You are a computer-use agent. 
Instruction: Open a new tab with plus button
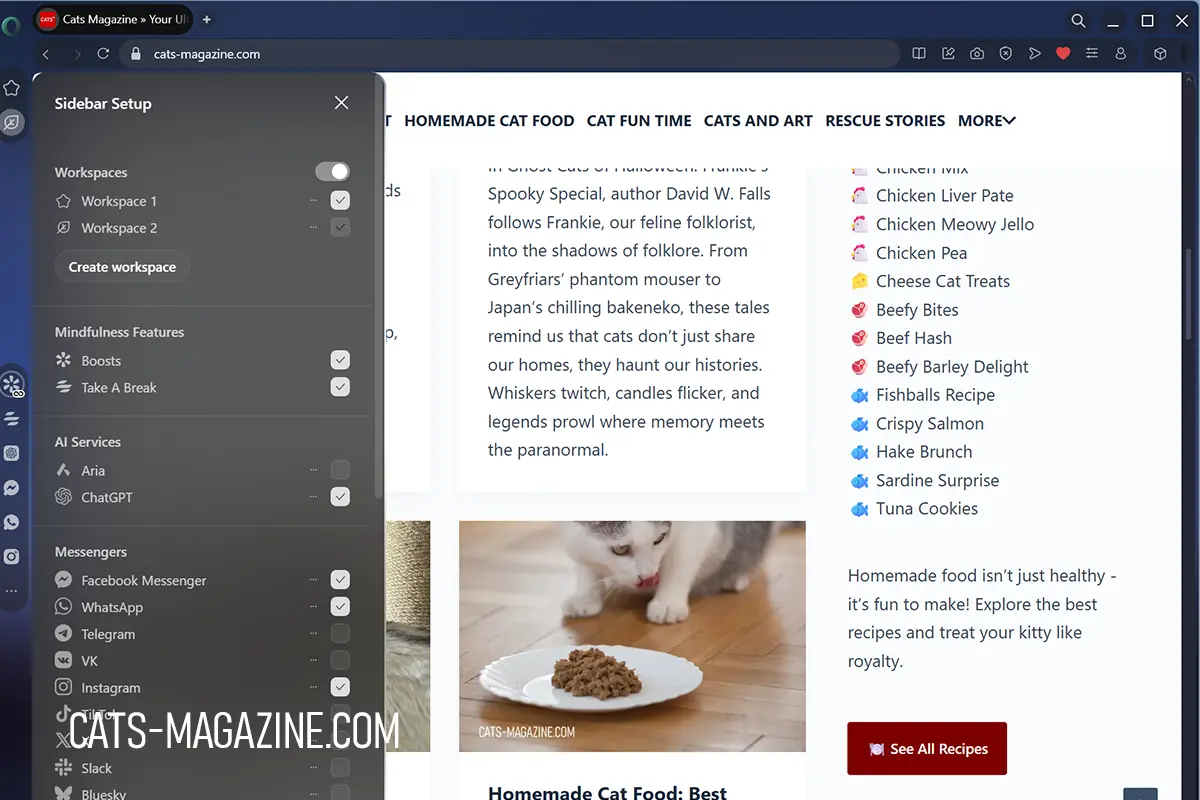coord(207,20)
